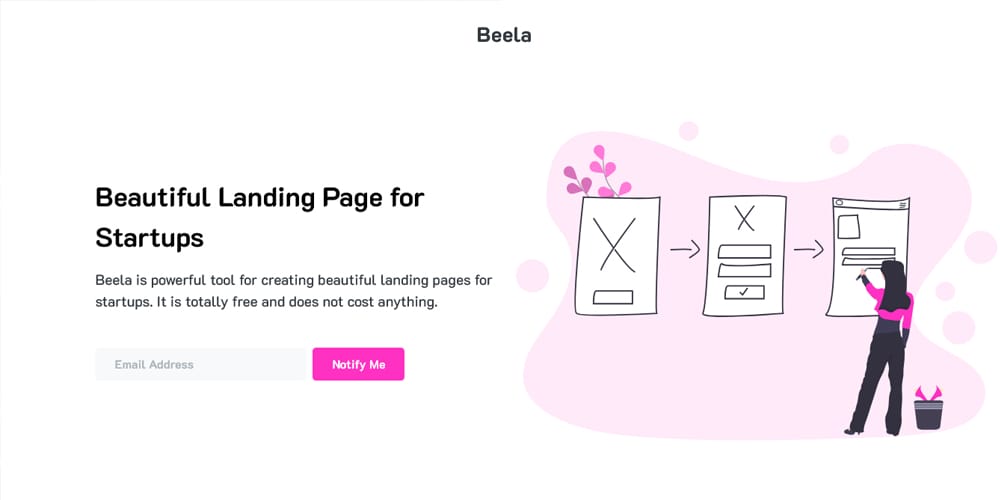The height and width of the screenshot is (500, 1000).
Task: Click the top input bar in middle wireframe
Action: point(744,251)
